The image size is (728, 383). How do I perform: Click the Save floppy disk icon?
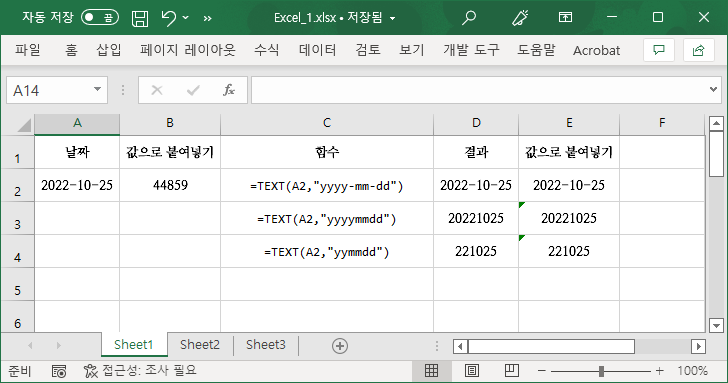[x=140, y=18]
